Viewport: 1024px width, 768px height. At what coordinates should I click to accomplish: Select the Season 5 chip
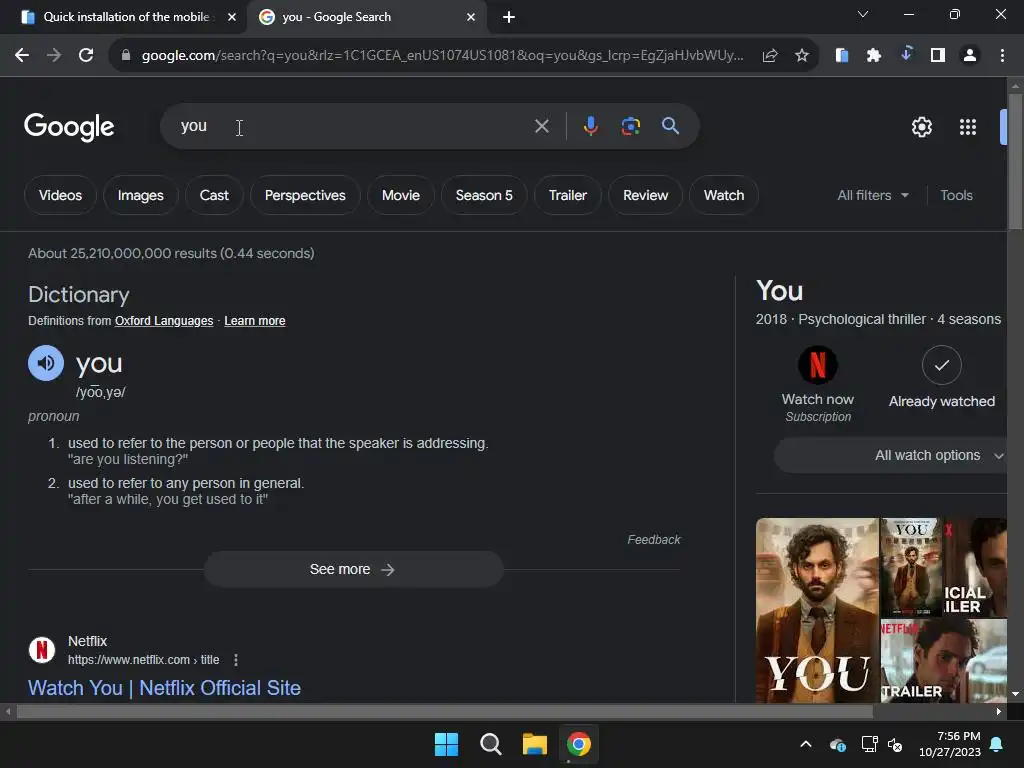pos(484,195)
